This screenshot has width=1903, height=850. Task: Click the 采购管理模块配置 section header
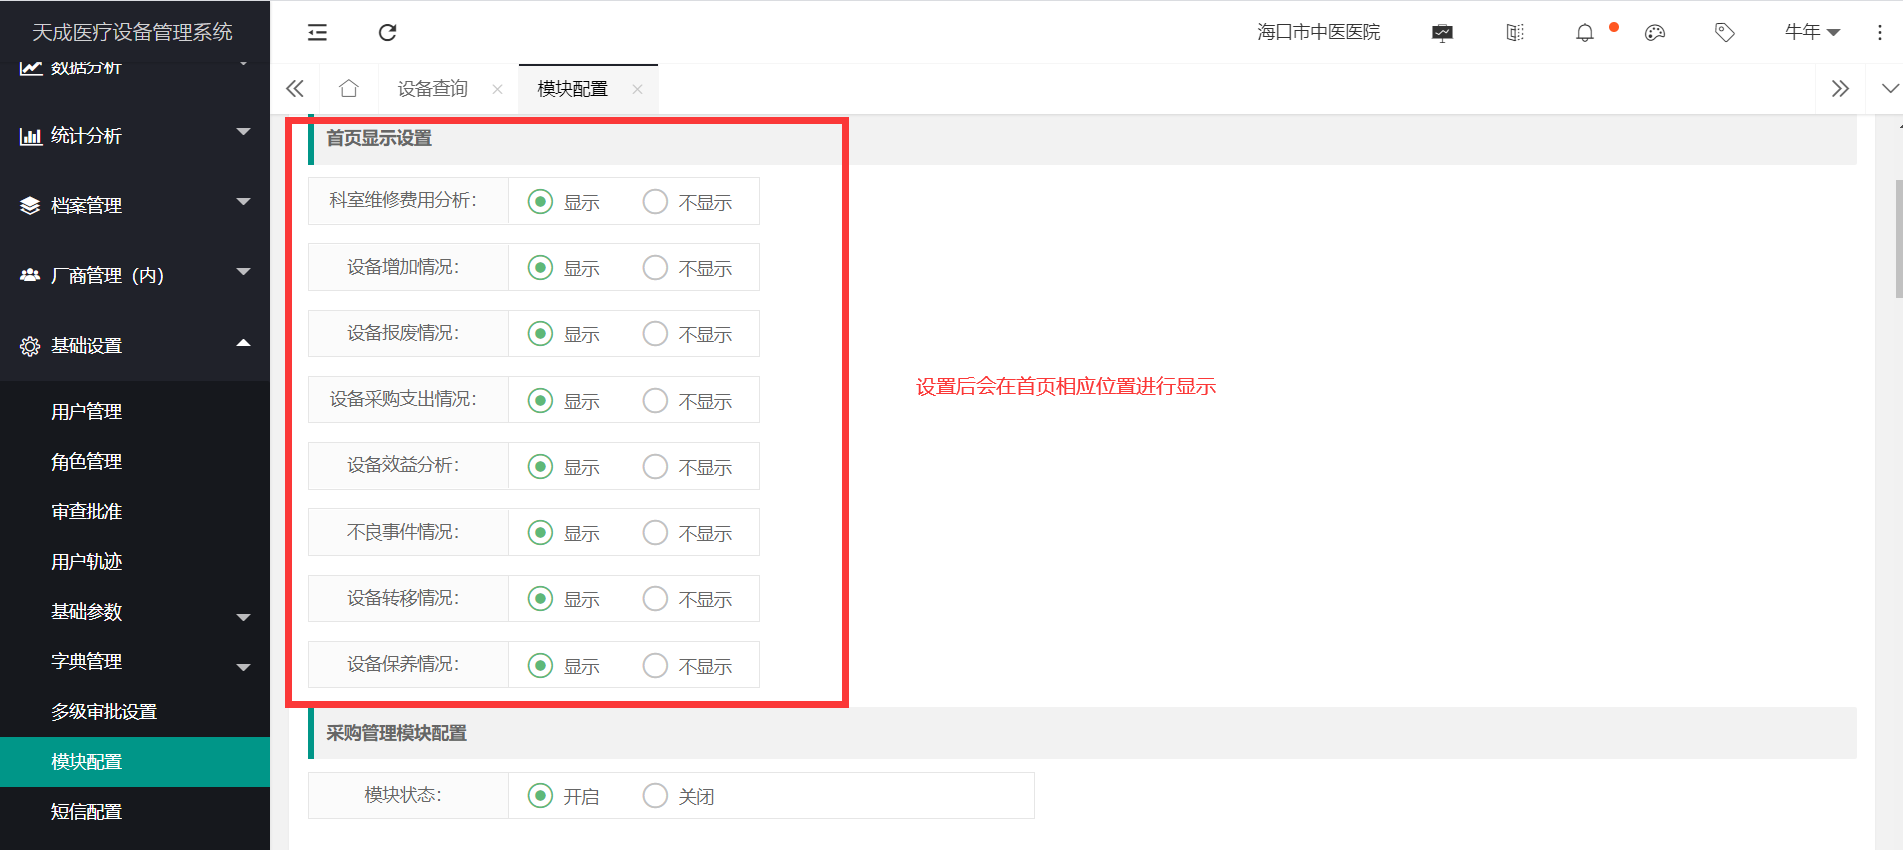[396, 733]
